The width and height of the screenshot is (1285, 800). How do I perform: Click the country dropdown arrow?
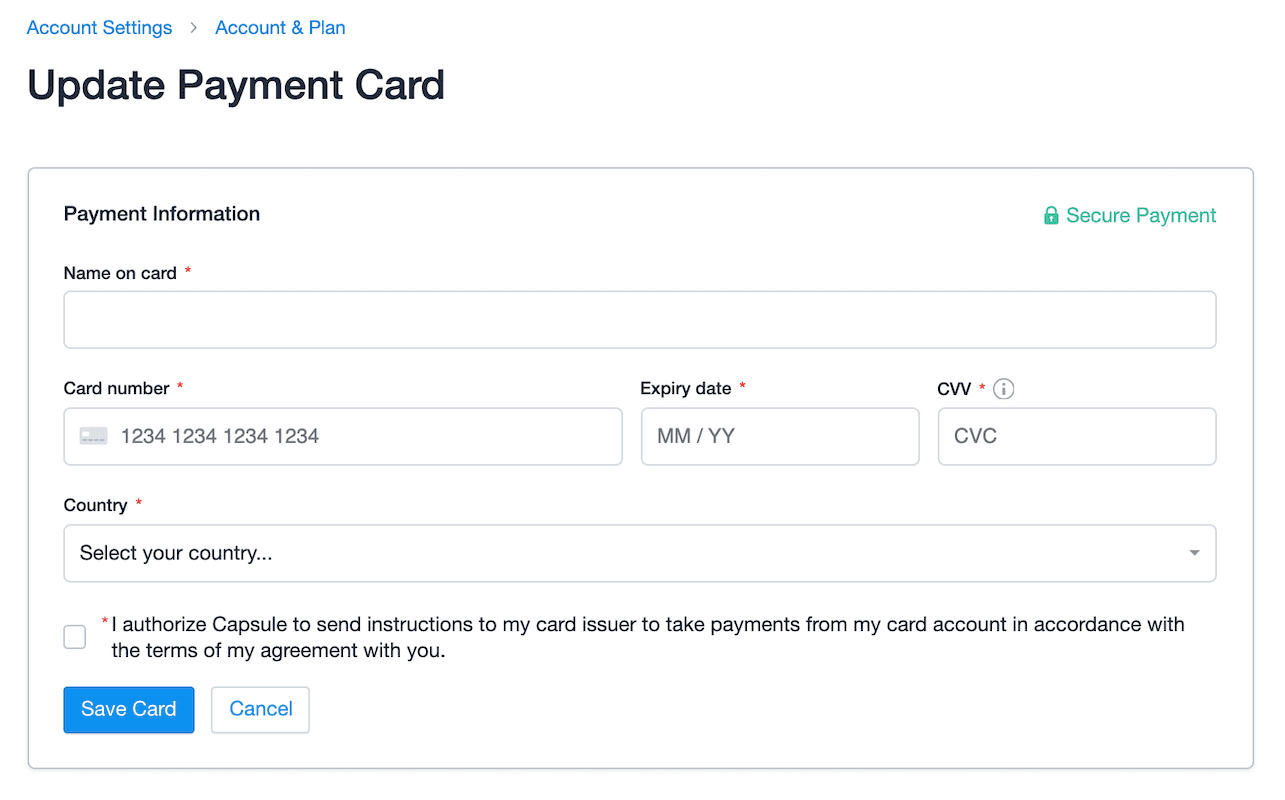[1194, 553]
